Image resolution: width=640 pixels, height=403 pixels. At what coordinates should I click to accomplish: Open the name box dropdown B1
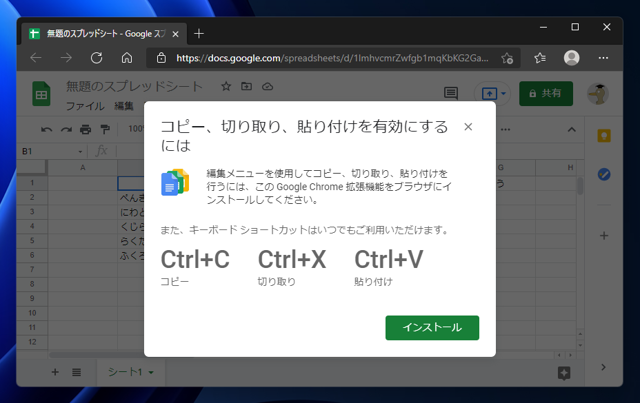click(80, 151)
